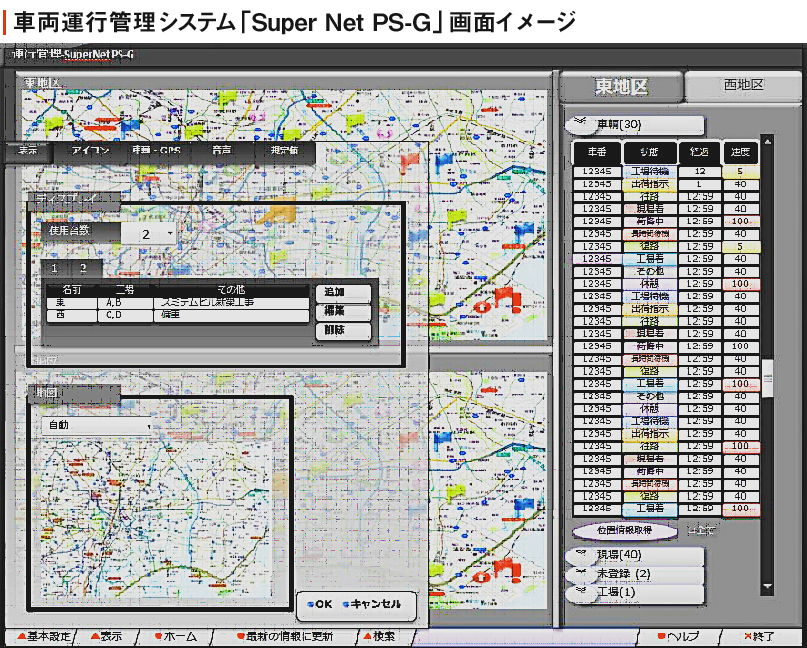Screen dimensions: 807x648
Task: Switch to the 音声 settings tab
Action: click(x=222, y=151)
